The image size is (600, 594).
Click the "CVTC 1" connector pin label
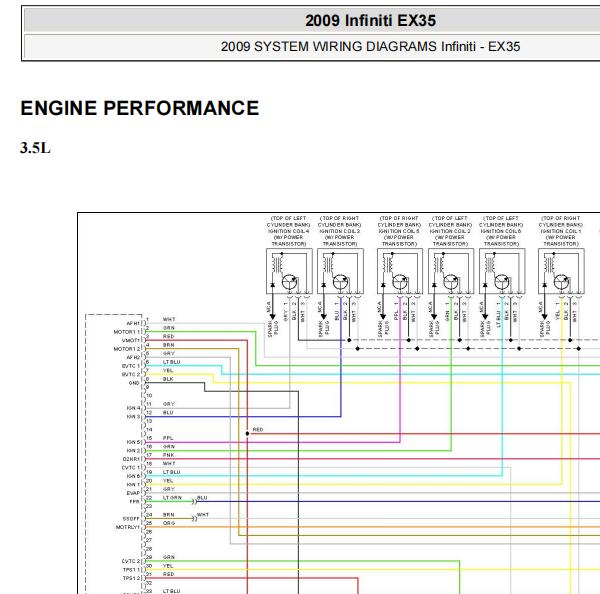coord(131,468)
